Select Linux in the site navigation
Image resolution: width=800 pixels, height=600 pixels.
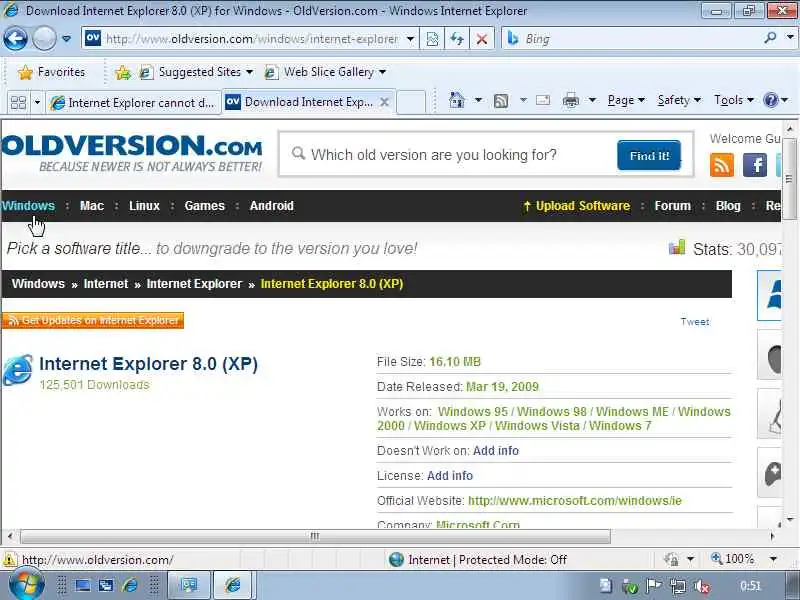144,206
